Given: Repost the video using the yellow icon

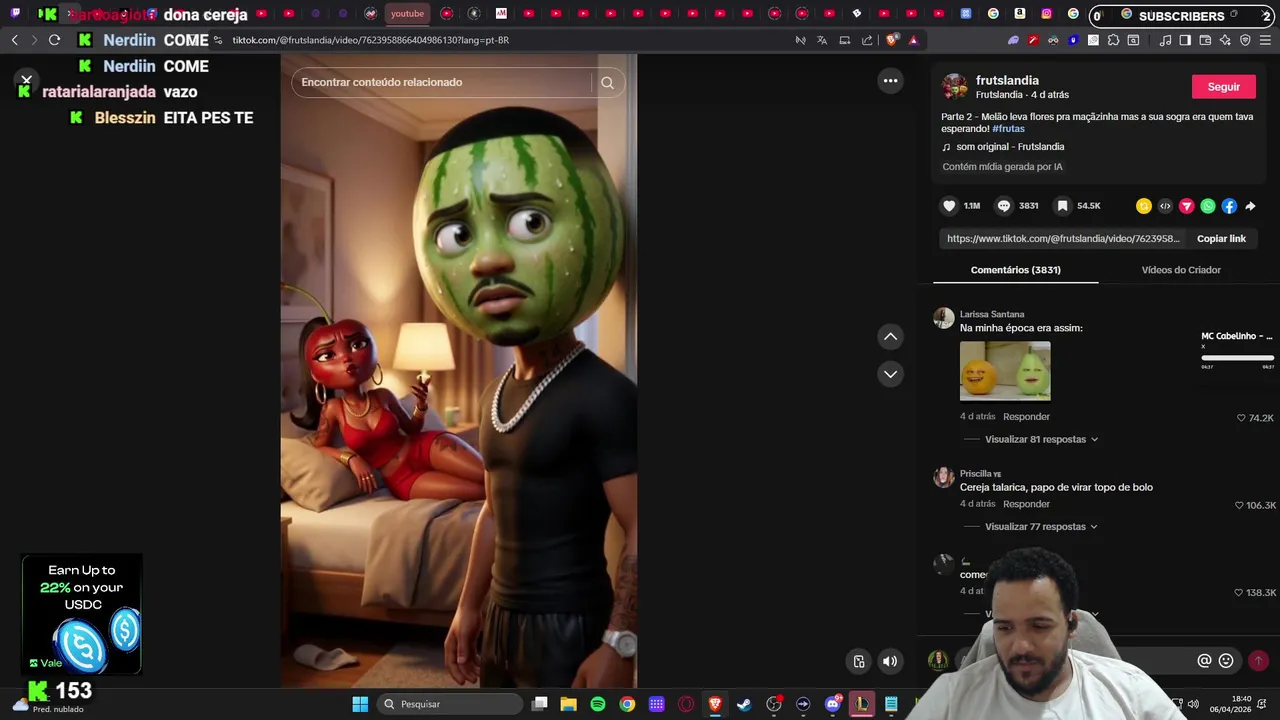Looking at the screenshot, I should 1144,206.
